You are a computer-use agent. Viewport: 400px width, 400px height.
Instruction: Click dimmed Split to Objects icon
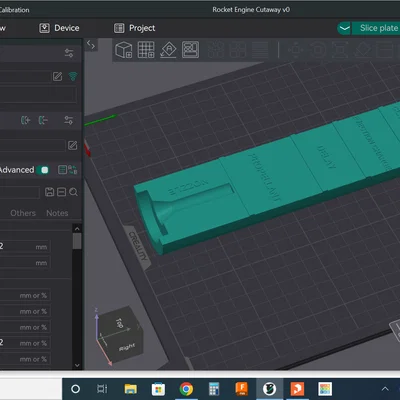216,50
